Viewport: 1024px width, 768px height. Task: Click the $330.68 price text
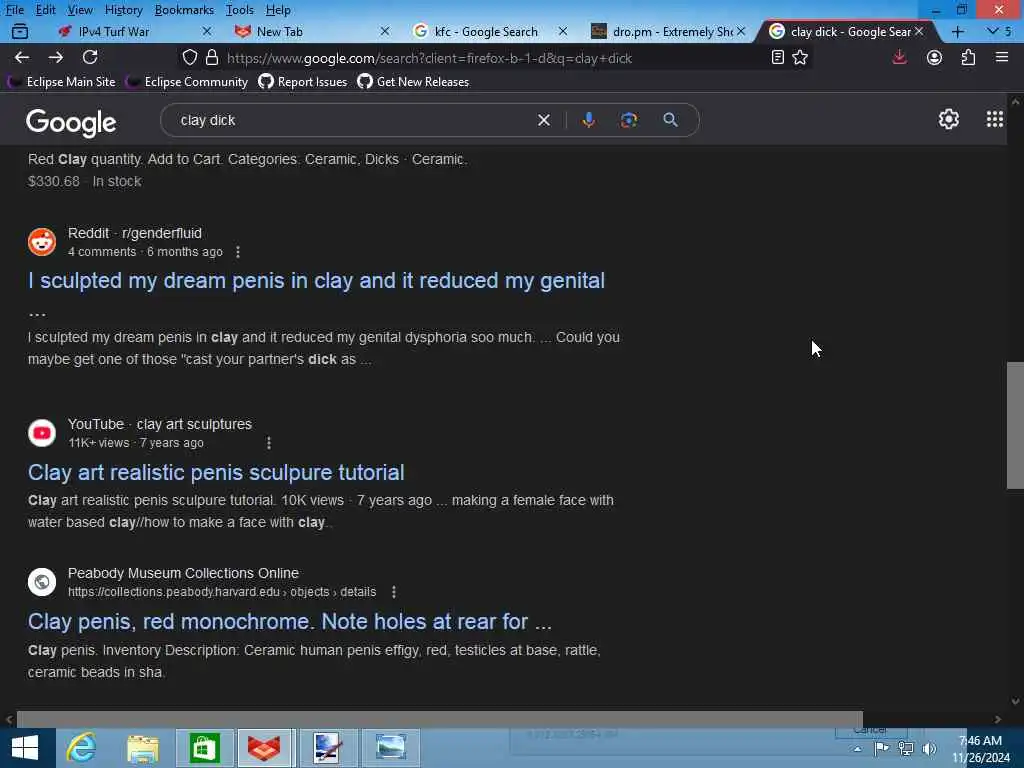[x=54, y=182]
